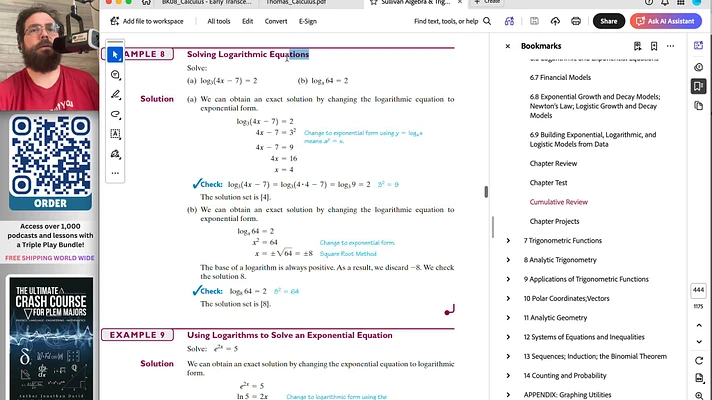Open pages thumbnails panel icon
The width and height of the screenshot is (712, 400).
click(x=698, y=106)
